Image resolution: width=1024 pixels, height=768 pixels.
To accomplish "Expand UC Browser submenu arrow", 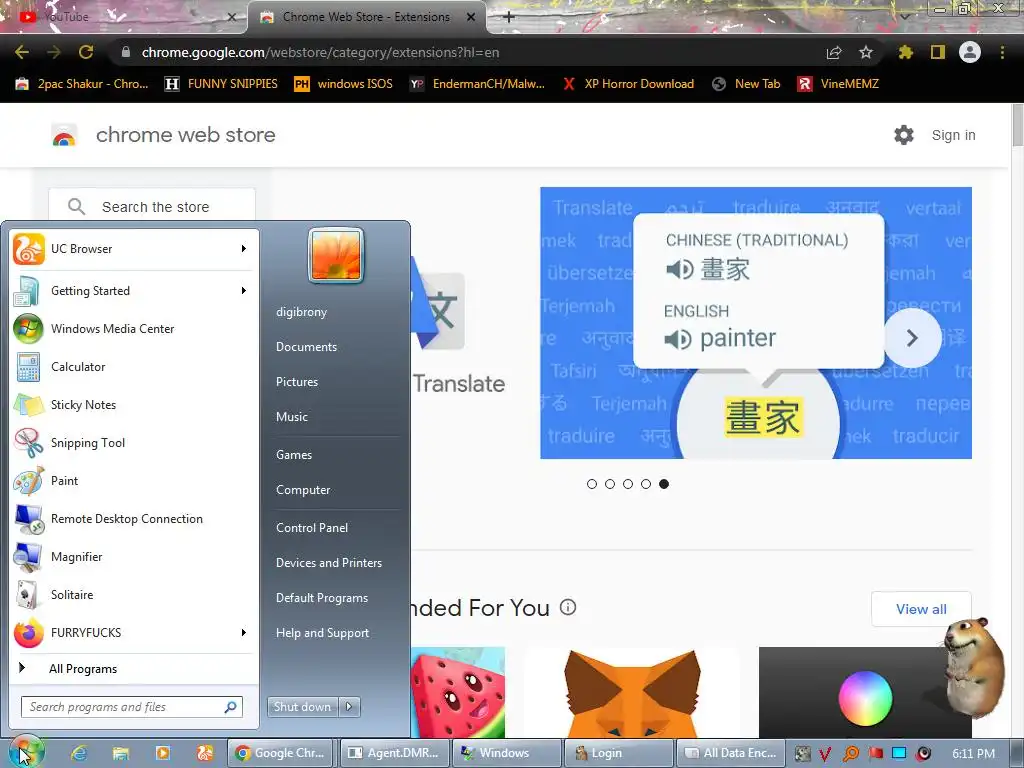I will [x=244, y=249].
